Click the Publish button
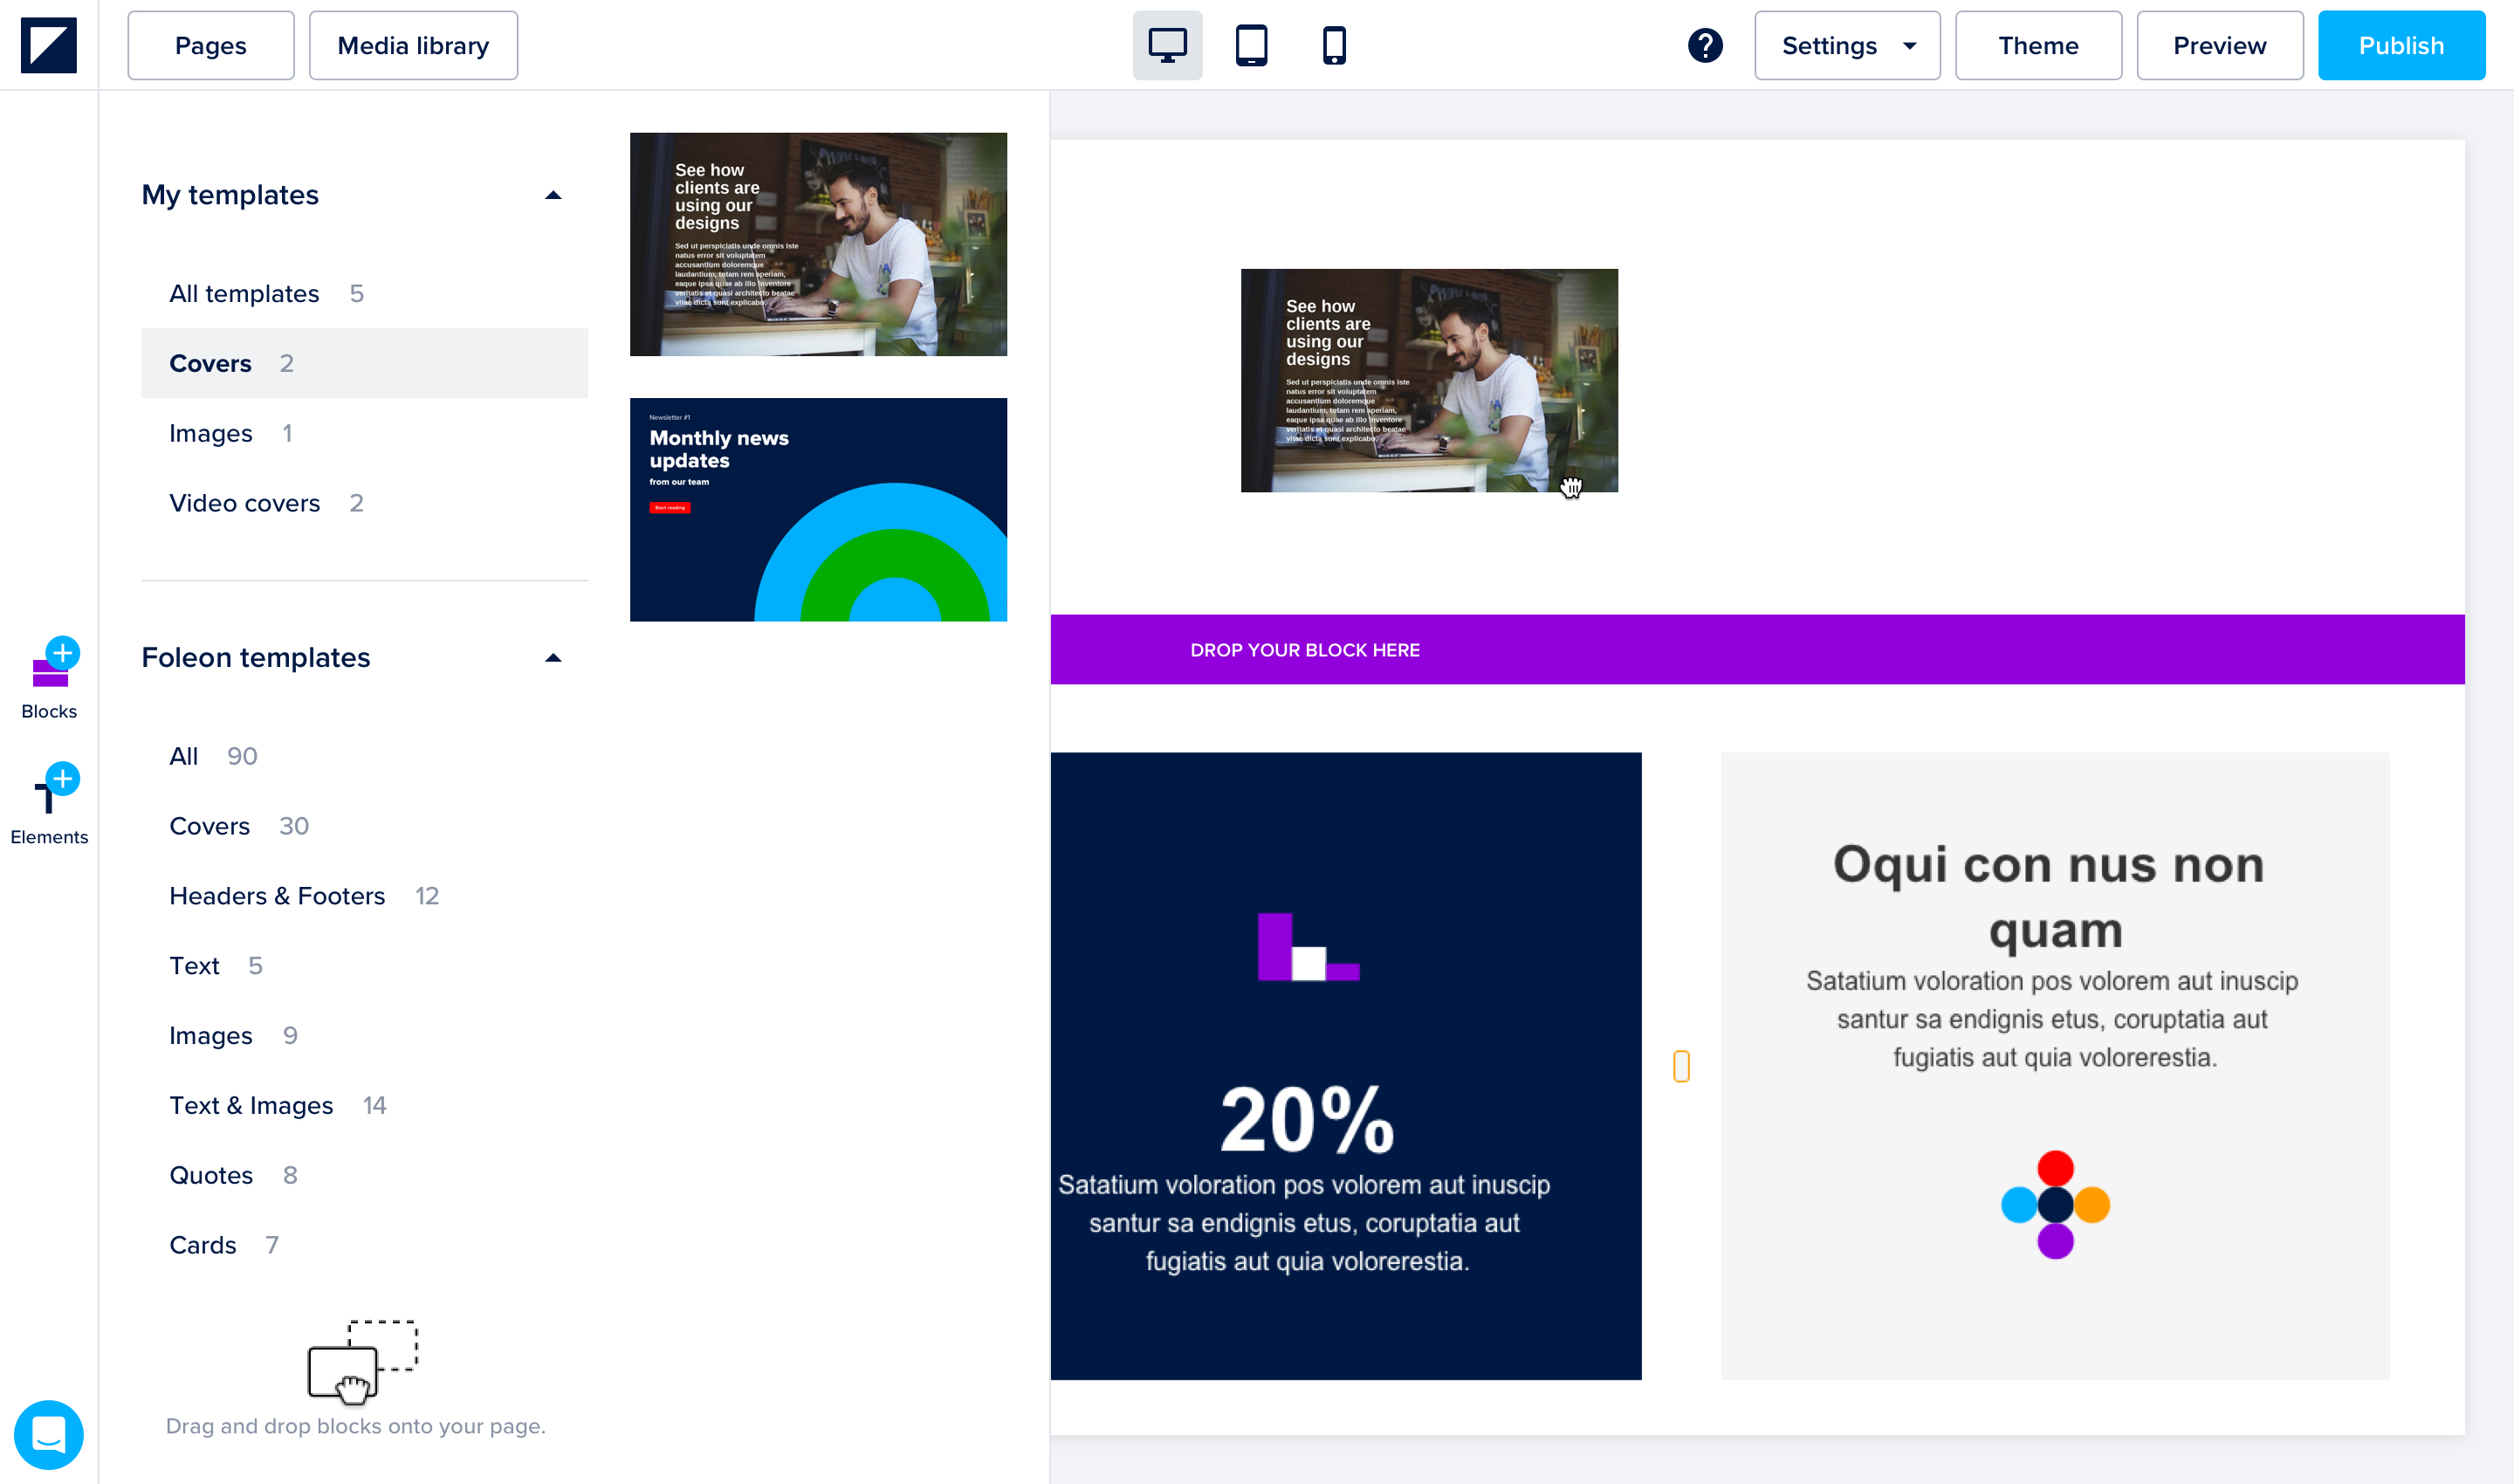This screenshot has width=2514, height=1484. [2400, 45]
